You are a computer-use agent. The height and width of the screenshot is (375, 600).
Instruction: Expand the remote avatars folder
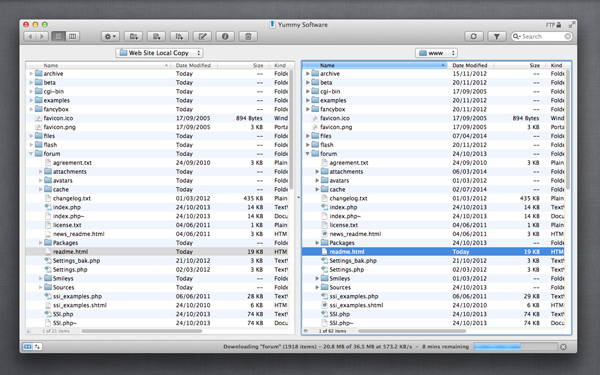(x=317, y=180)
